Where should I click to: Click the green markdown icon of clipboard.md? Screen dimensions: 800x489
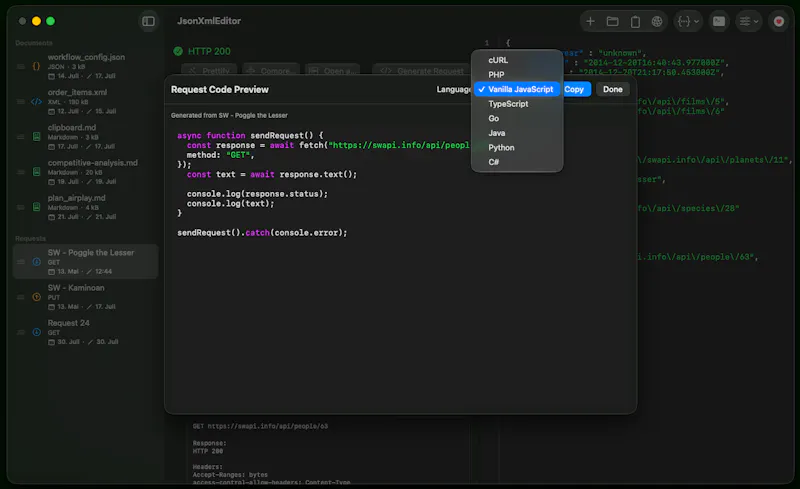(36, 137)
